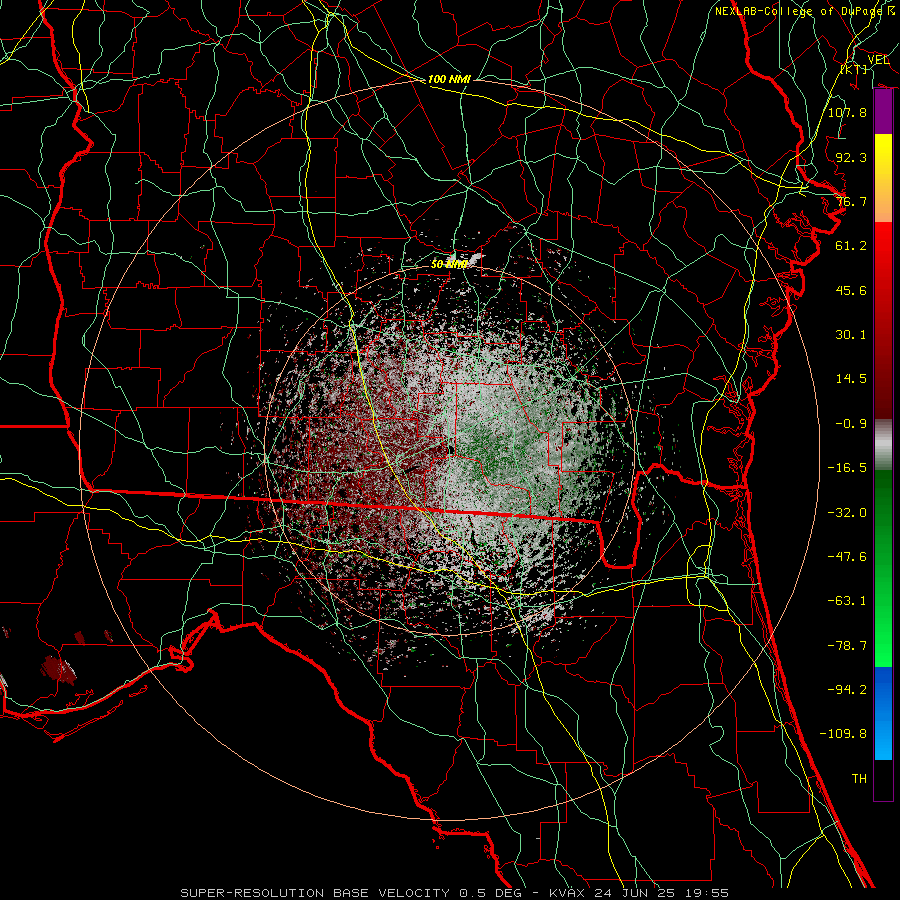The width and height of the screenshot is (900, 900).
Task: Click the 92.3 scale value
Action: click(851, 157)
